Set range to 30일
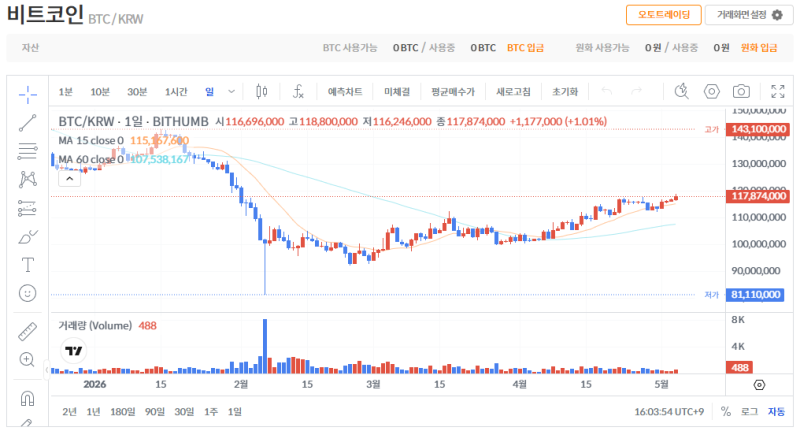The image size is (800, 431). pos(184,412)
